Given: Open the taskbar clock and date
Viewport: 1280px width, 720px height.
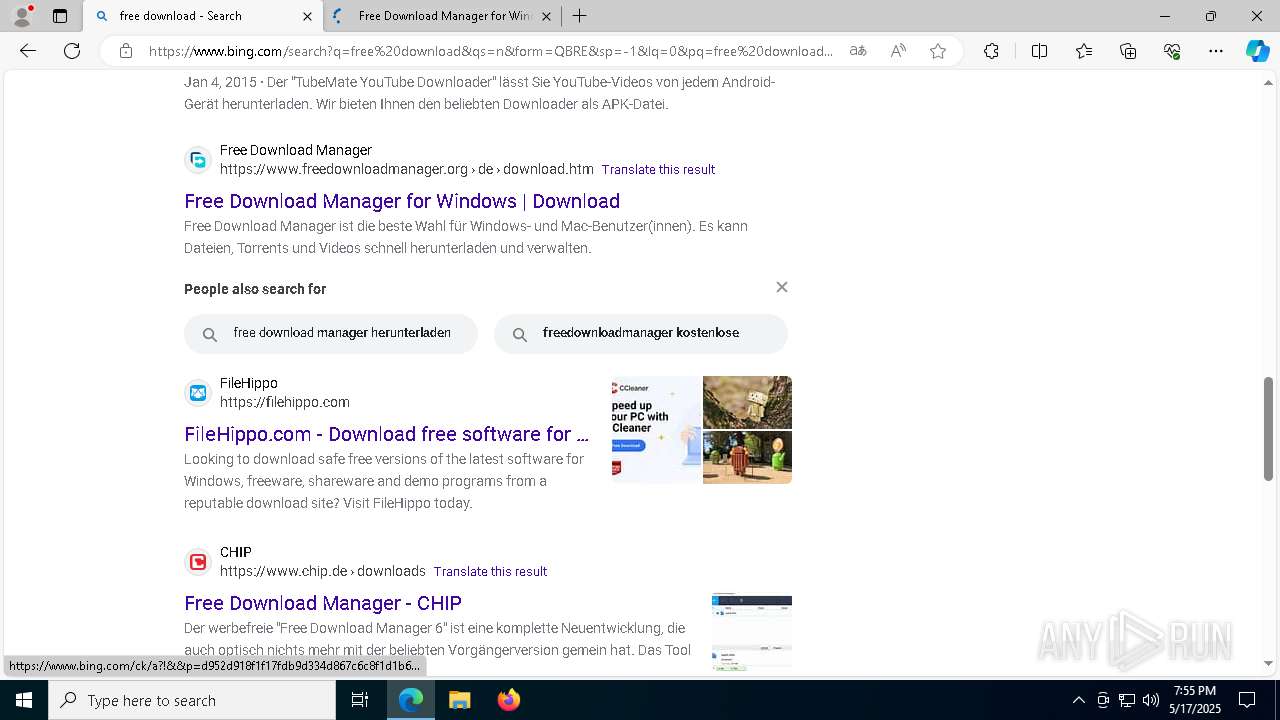Looking at the screenshot, I should 1196,700.
